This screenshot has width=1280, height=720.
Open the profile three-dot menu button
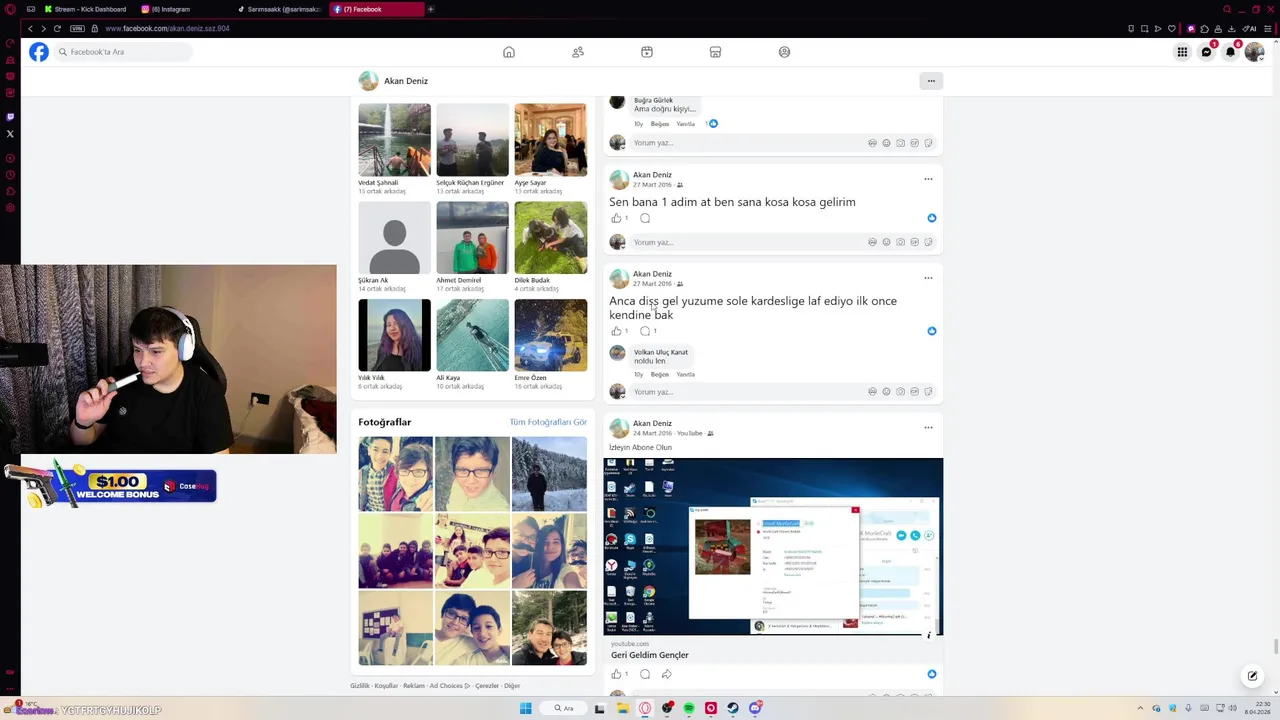pyautogui.click(x=931, y=81)
